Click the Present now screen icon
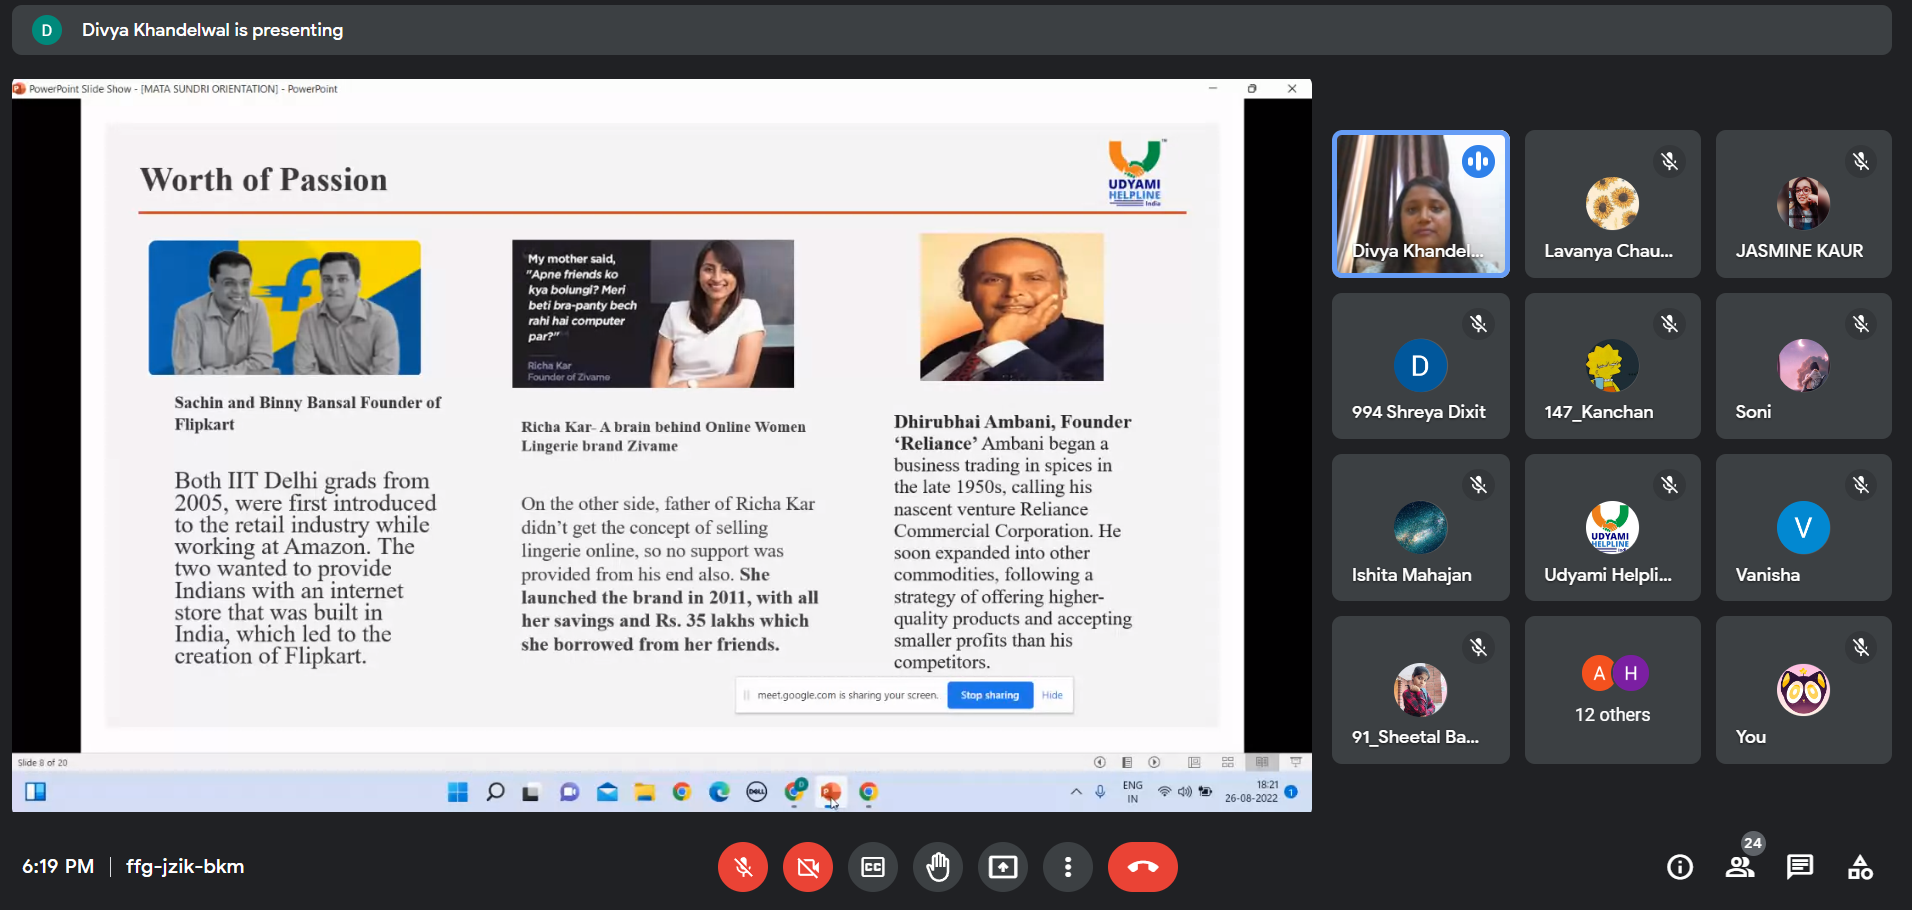The image size is (1912, 910). (1003, 867)
